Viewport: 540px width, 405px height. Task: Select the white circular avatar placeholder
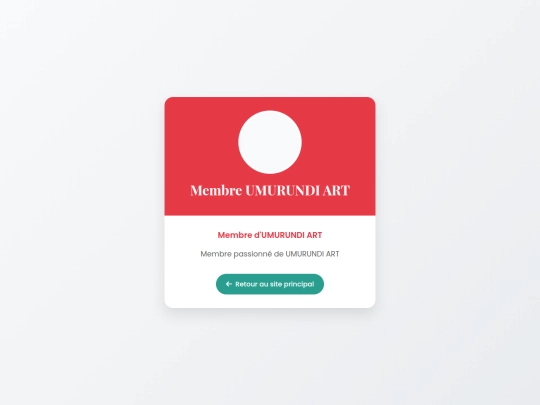coord(270,142)
